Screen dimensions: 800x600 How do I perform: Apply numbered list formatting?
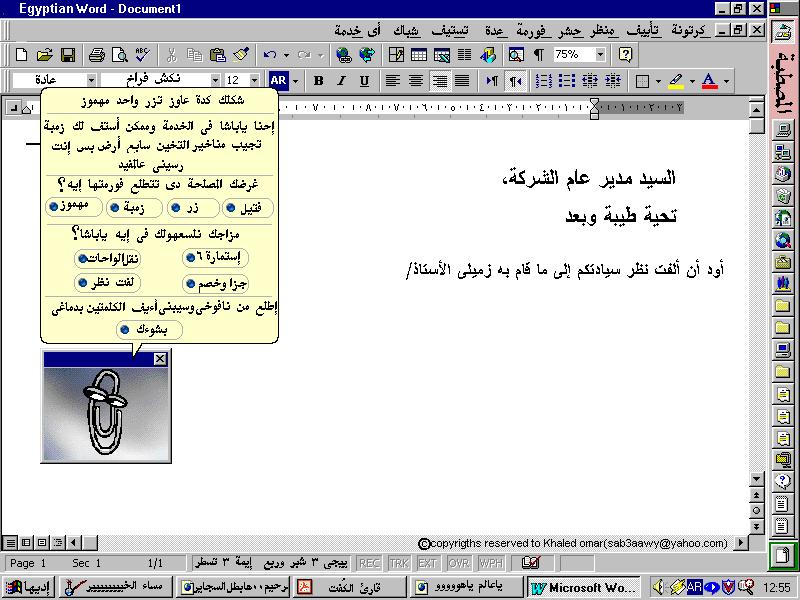point(544,81)
